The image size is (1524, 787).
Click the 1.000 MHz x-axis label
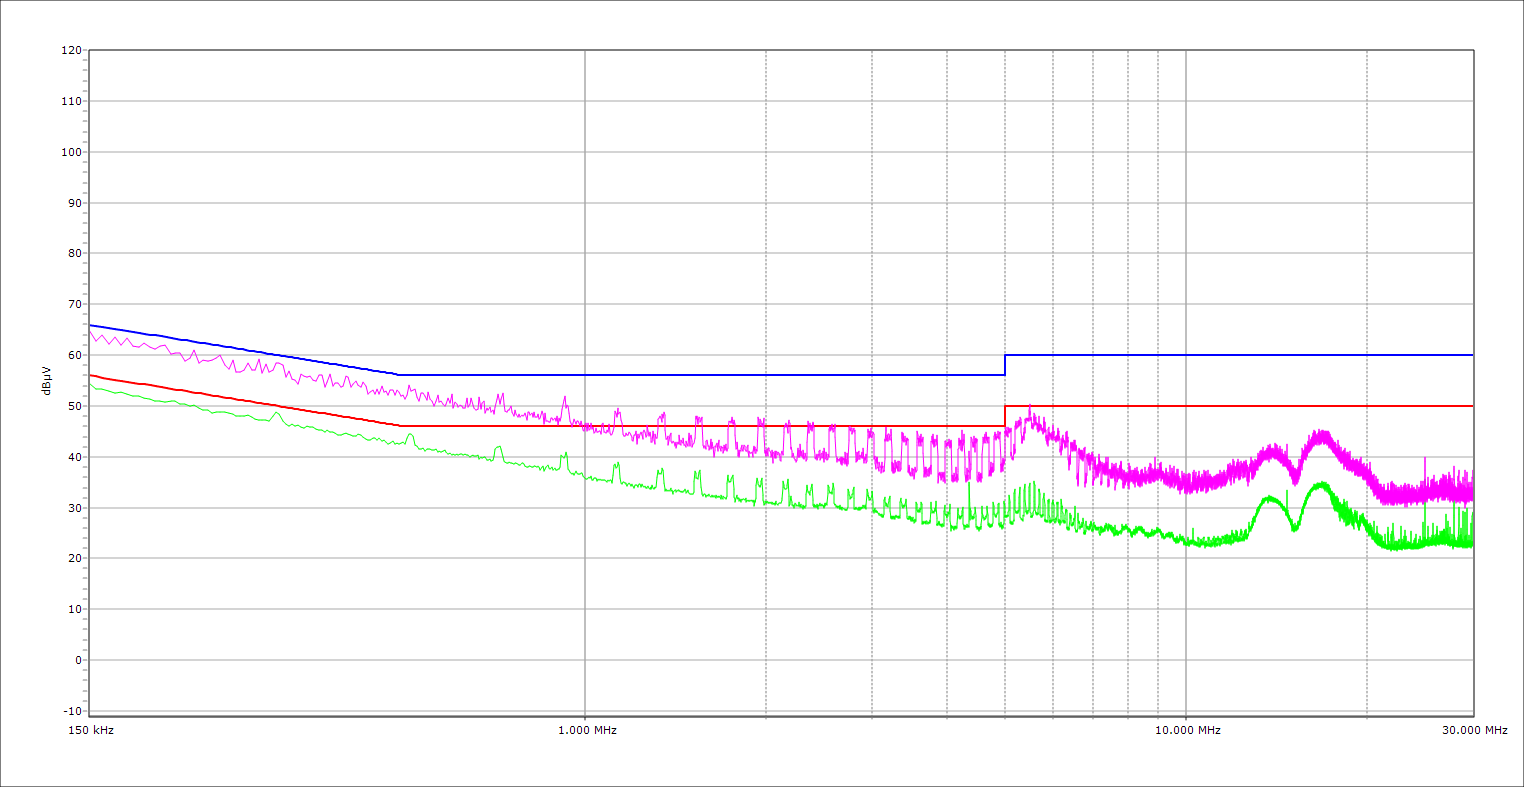[x=586, y=730]
